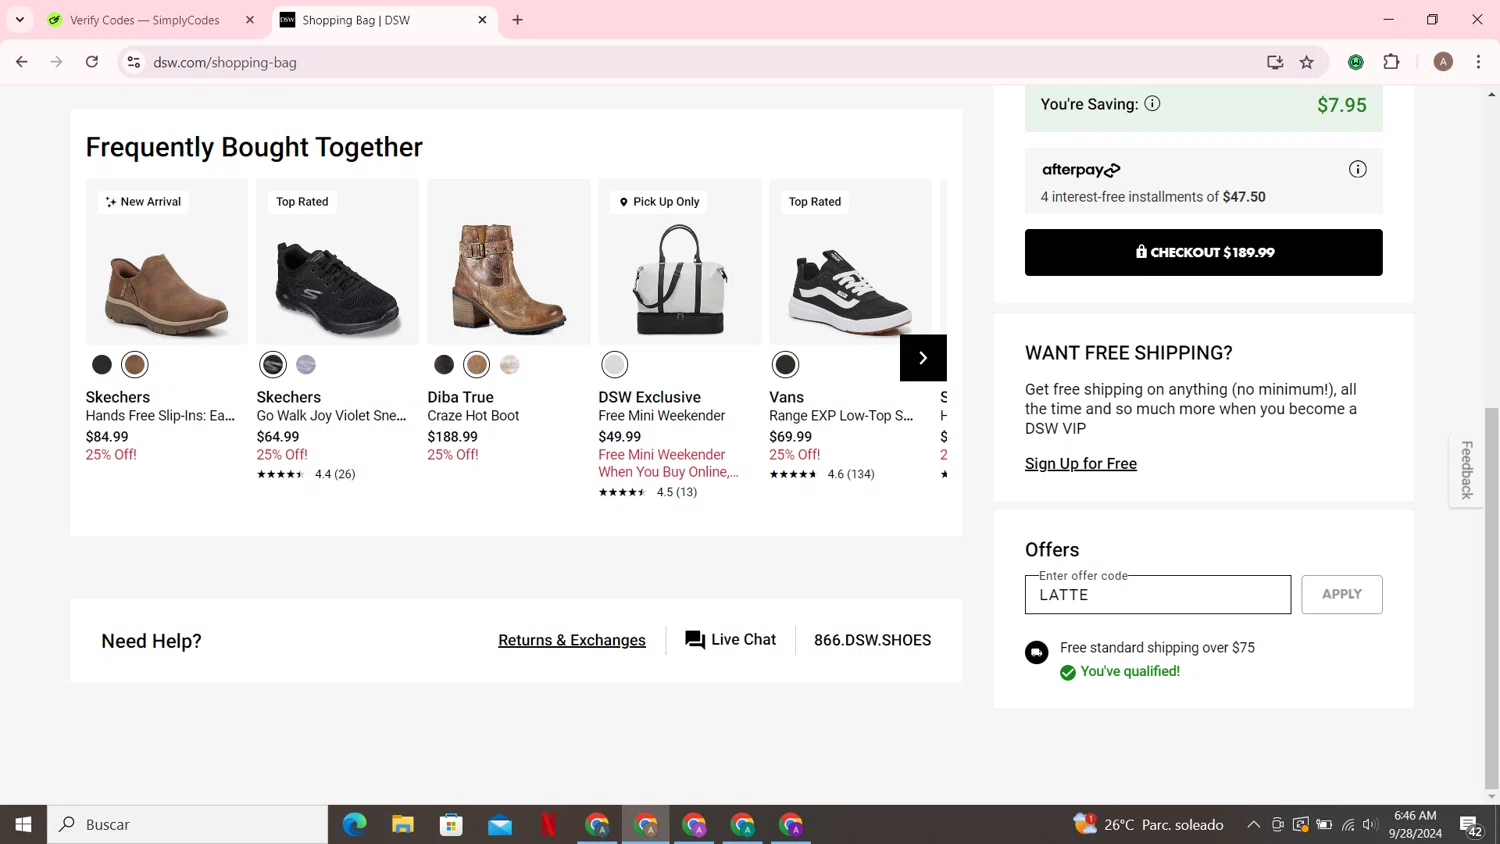Open File Explorer from the taskbar
The width and height of the screenshot is (1500, 844).
(403, 824)
